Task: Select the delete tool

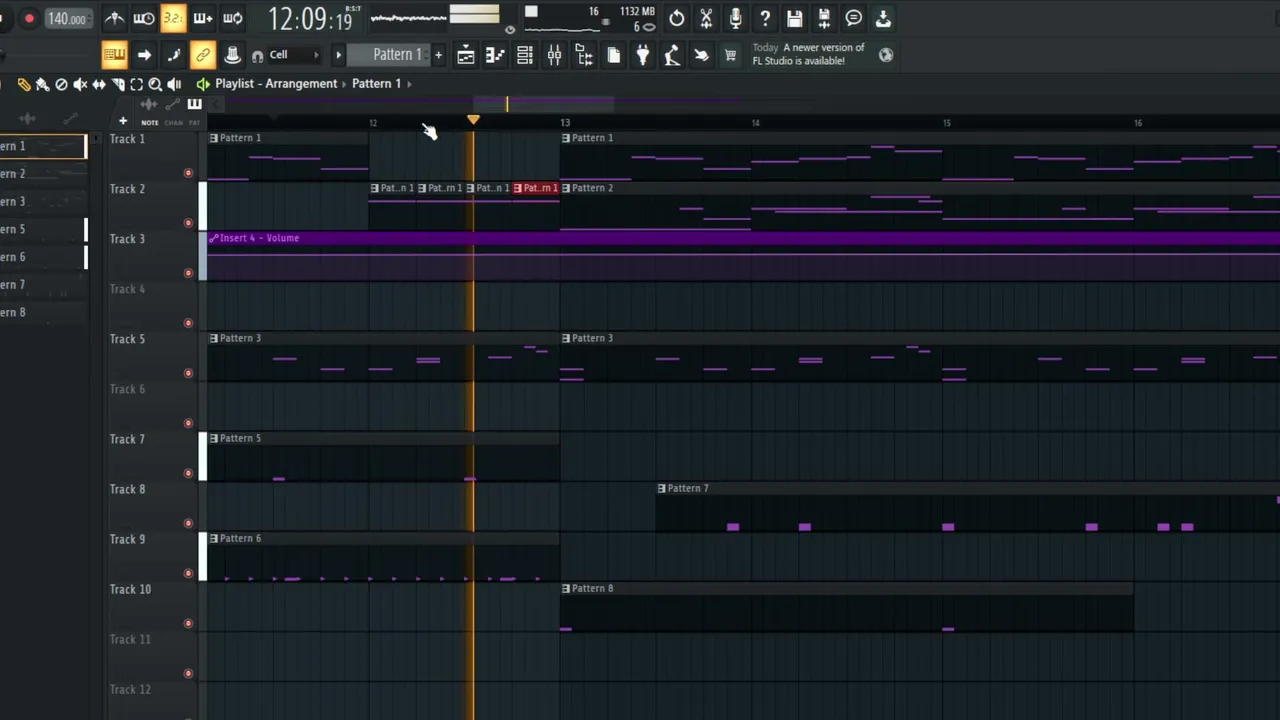Action: point(61,84)
